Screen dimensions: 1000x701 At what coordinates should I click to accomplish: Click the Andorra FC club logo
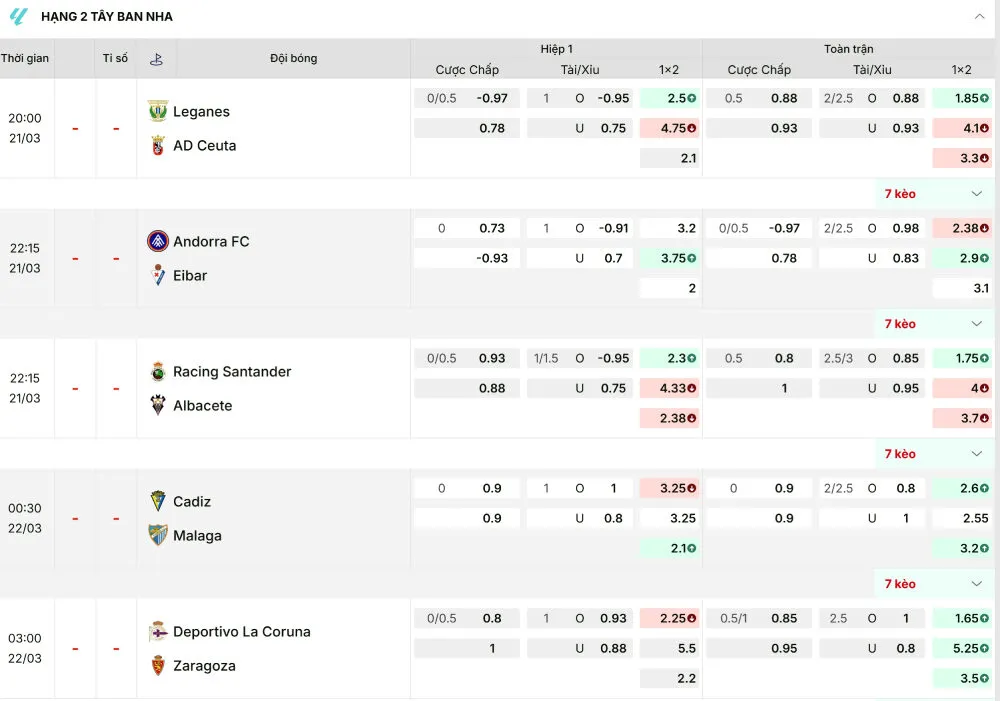[x=157, y=241]
